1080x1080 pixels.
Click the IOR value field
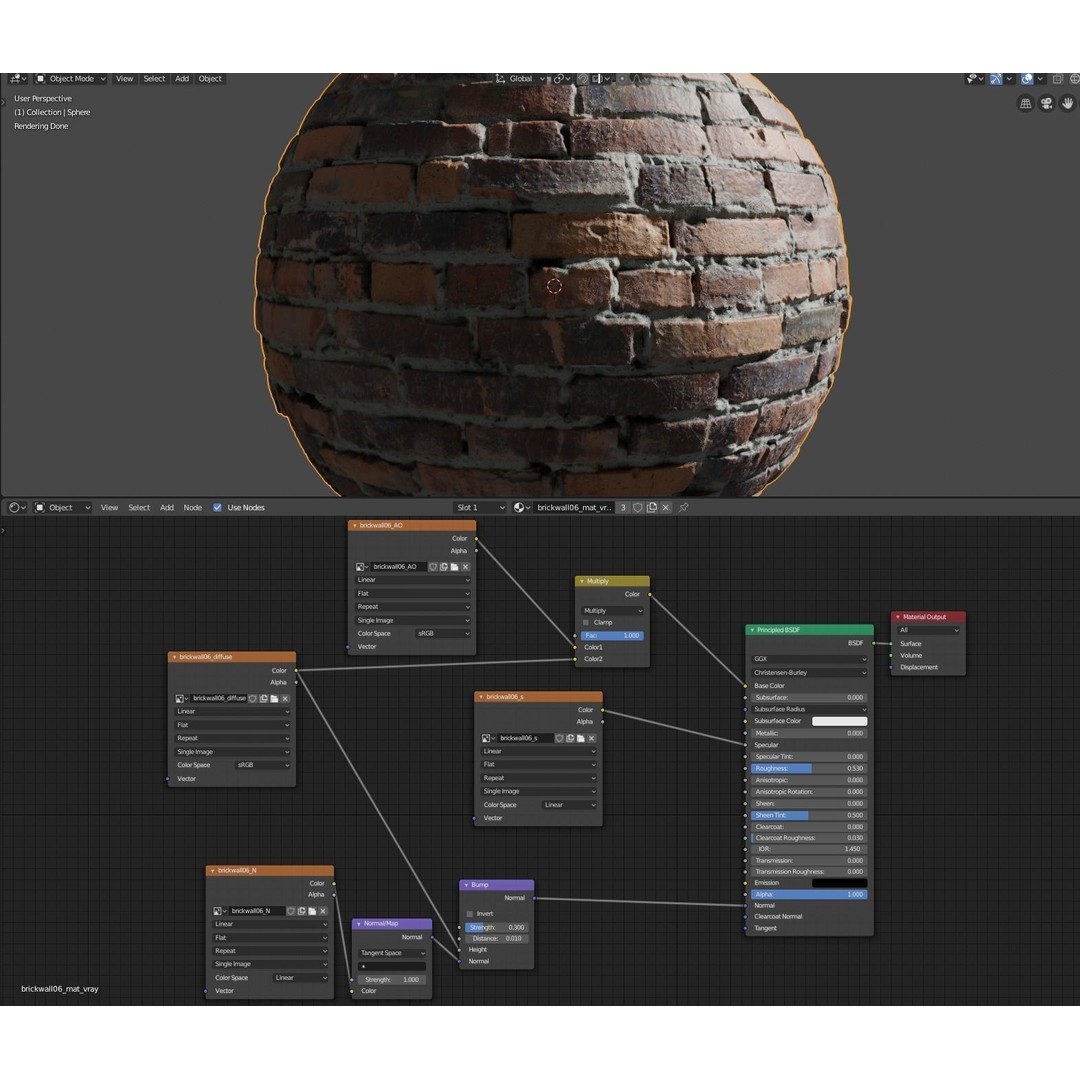tap(809, 849)
